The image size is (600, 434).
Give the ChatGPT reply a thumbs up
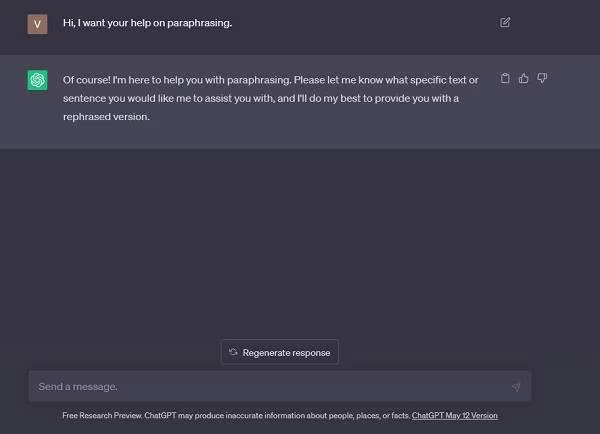click(x=523, y=78)
